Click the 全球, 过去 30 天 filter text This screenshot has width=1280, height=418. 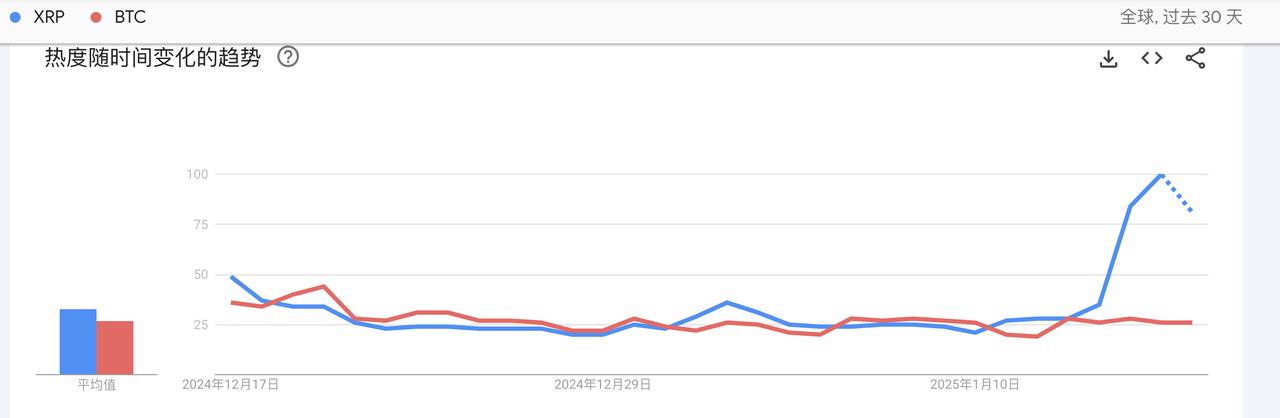1181,17
